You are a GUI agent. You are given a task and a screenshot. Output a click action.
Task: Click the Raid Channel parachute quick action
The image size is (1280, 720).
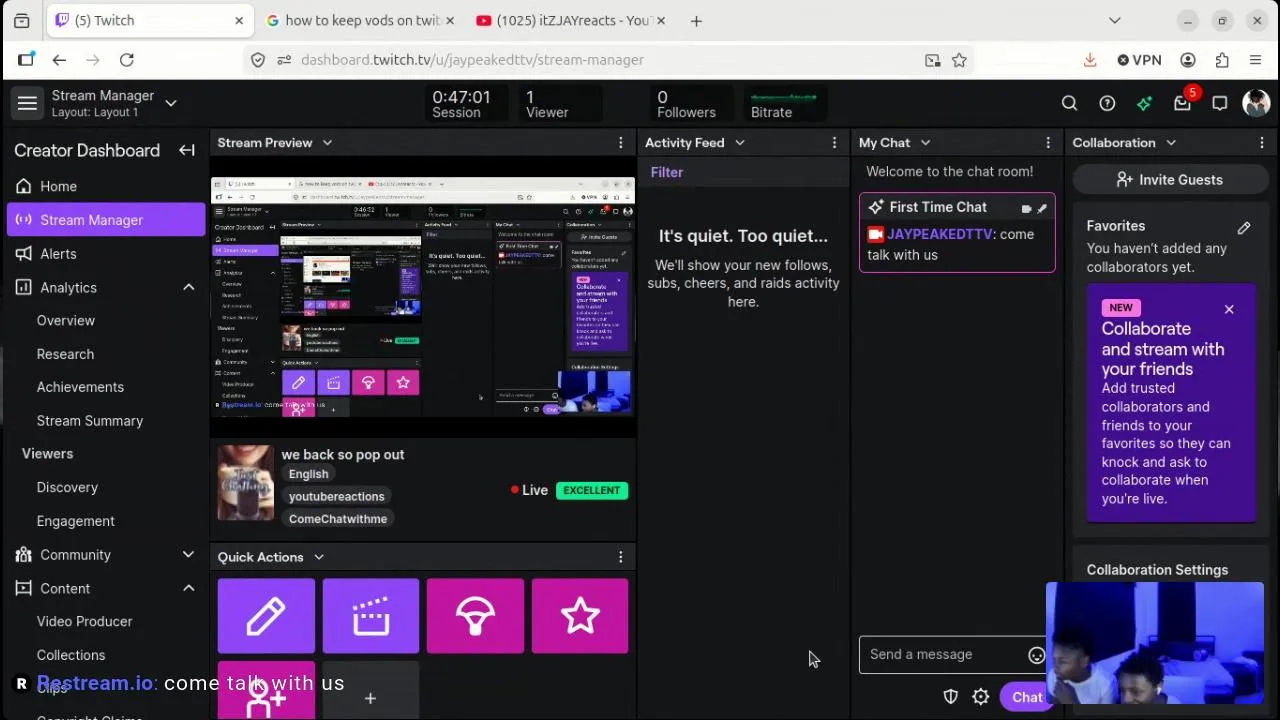[475, 616]
